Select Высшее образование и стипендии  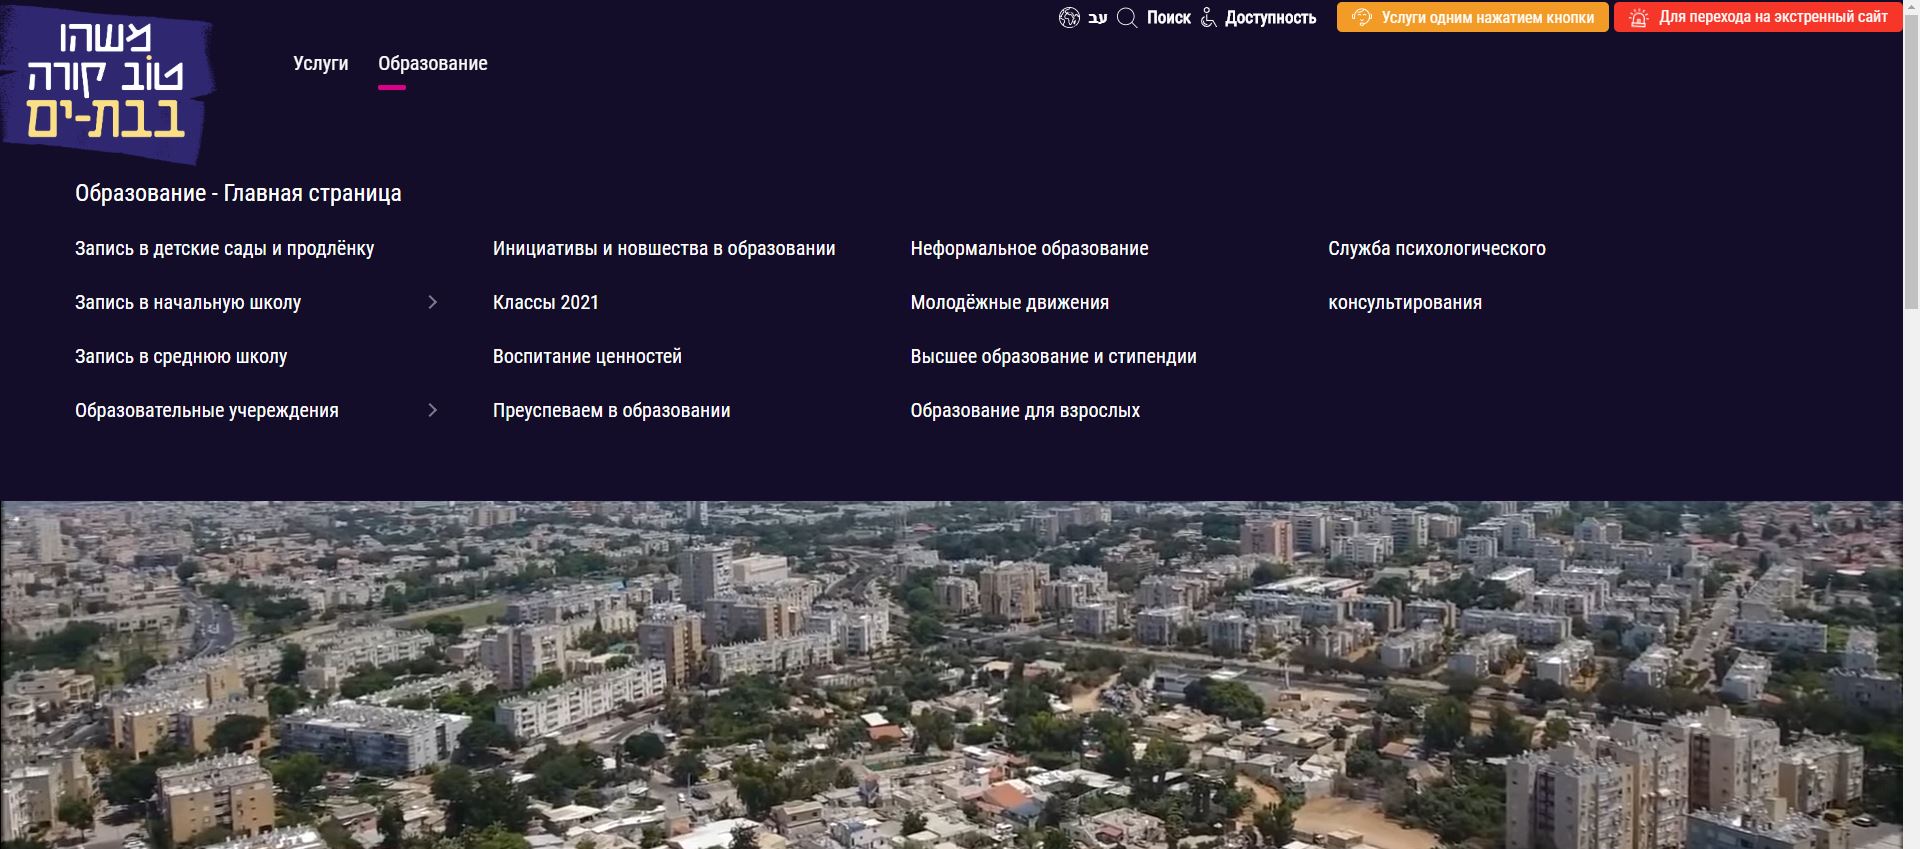[x=1053, y=357]
